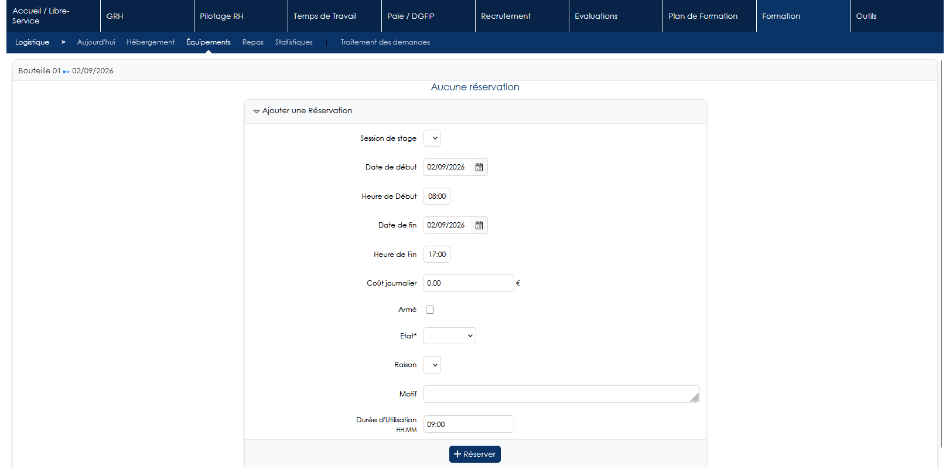Open calendar picker for Date de début
946x468 pixels.
pyautogui.click(x=479, y=167)
